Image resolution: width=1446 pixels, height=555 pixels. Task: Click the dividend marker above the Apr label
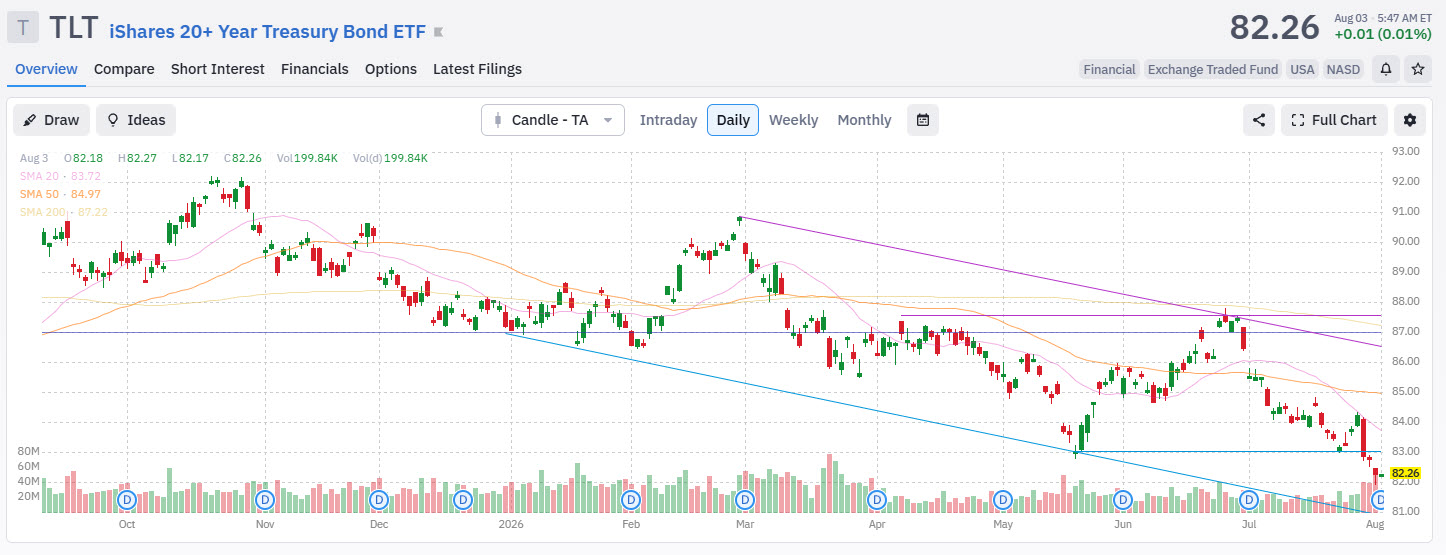(x=877, y=498)
